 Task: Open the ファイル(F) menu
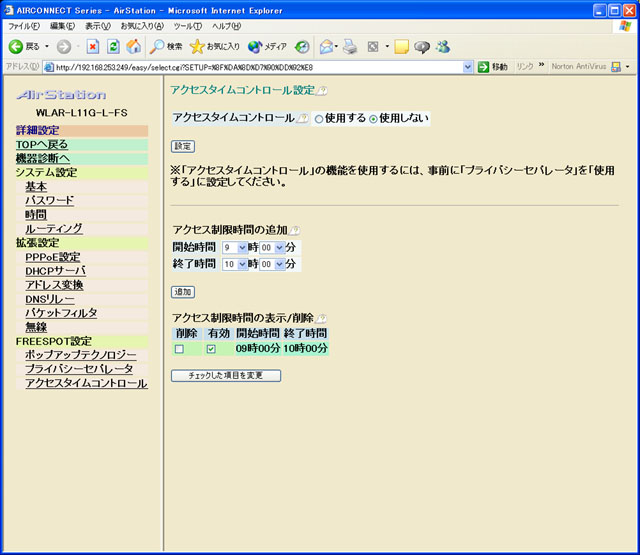pyautogui.click(x=24, y=27)
